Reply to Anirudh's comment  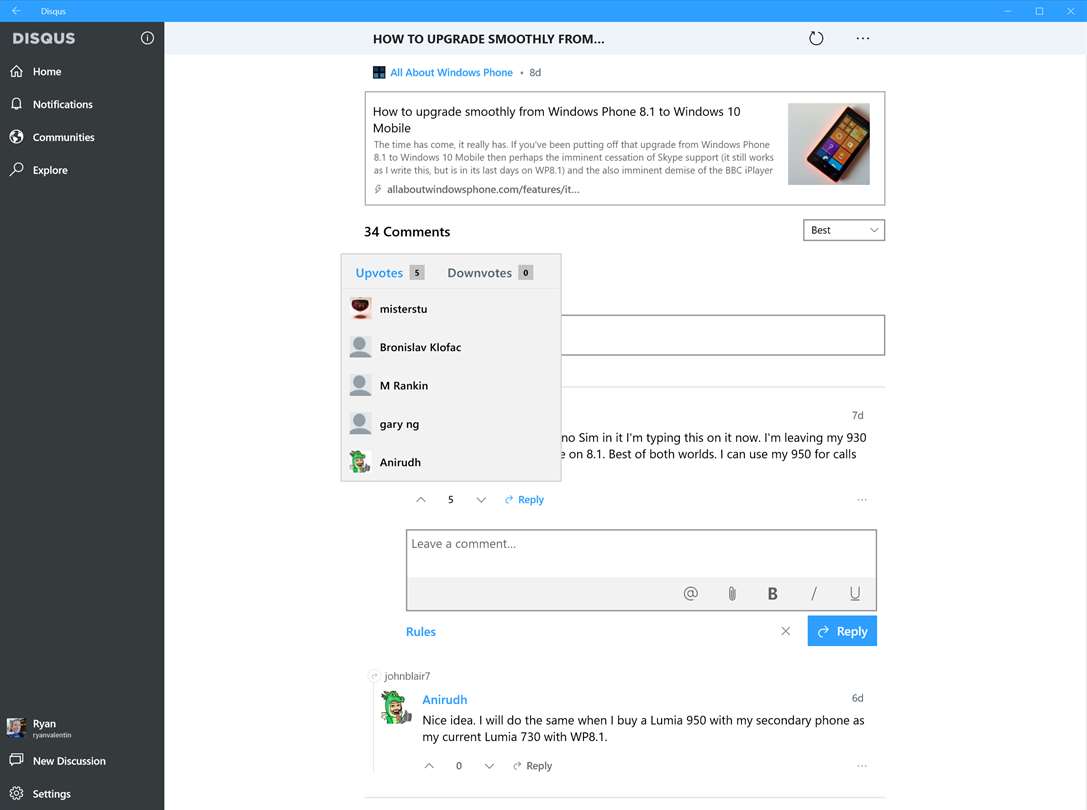click(532, 766)
